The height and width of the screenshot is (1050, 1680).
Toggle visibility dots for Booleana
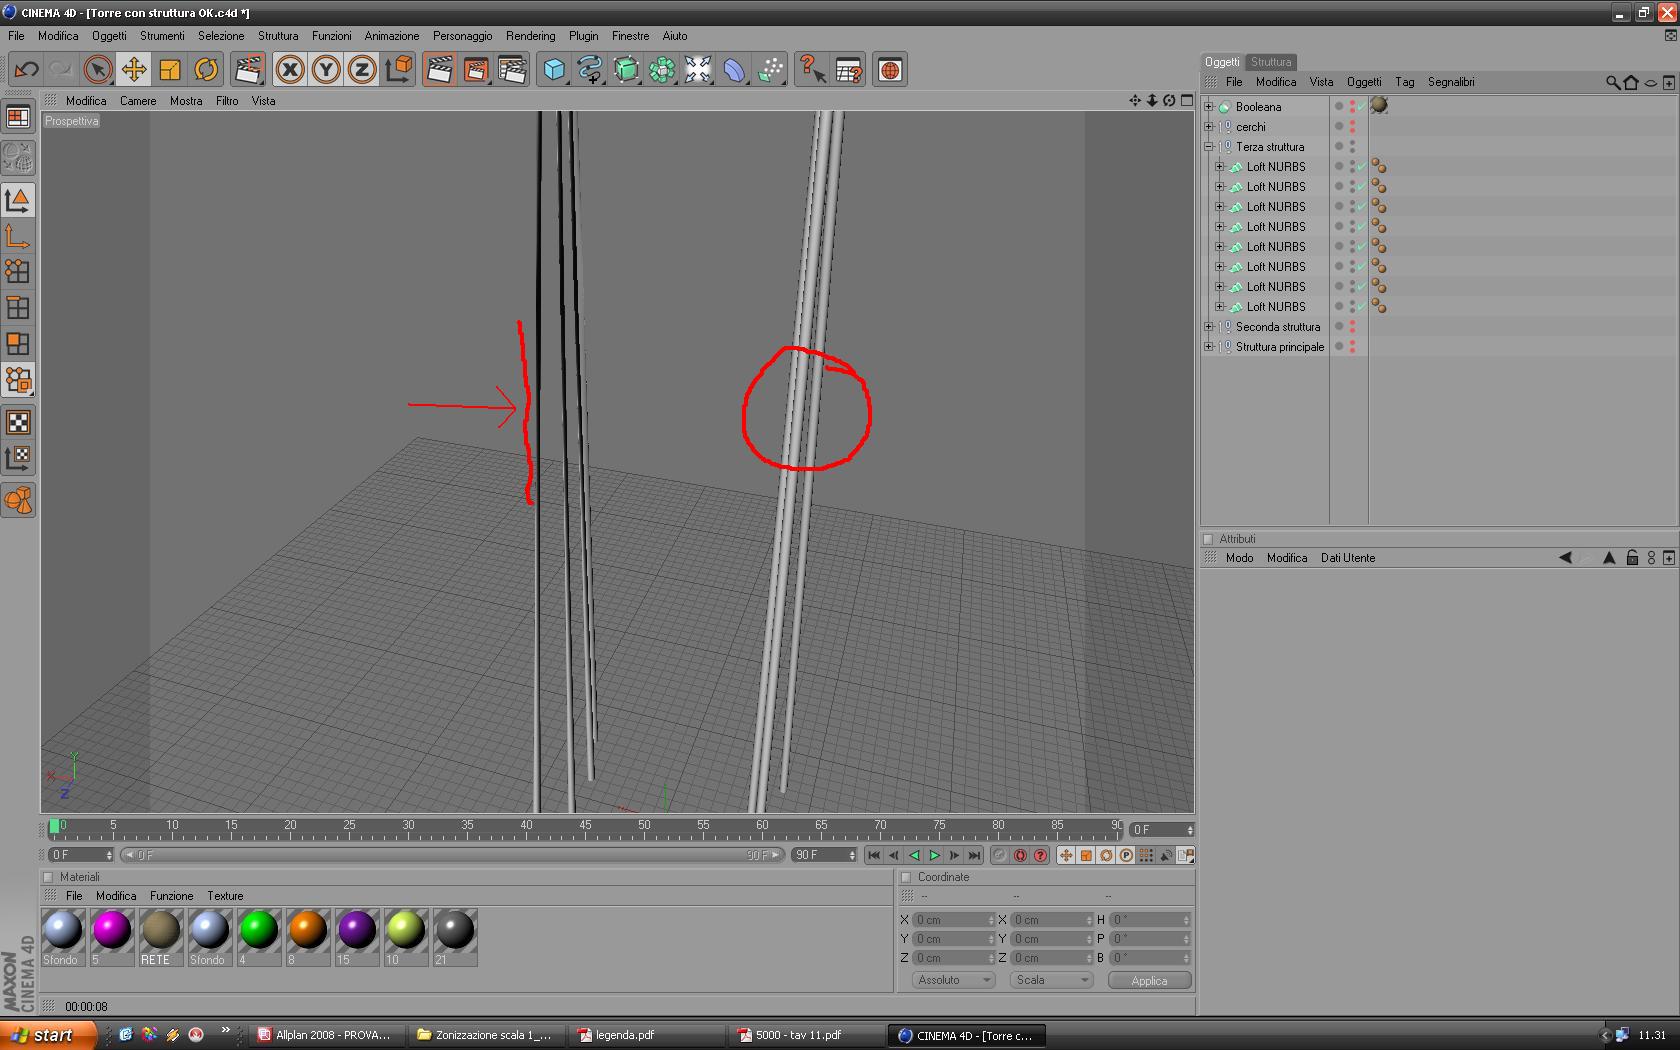tap(1353, 107)
